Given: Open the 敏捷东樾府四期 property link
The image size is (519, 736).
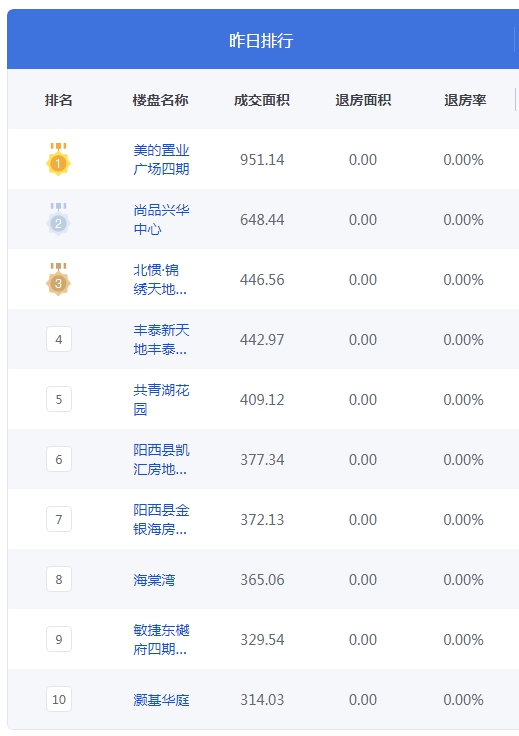Looking at the screenshot, I should [x=161, y=640].
